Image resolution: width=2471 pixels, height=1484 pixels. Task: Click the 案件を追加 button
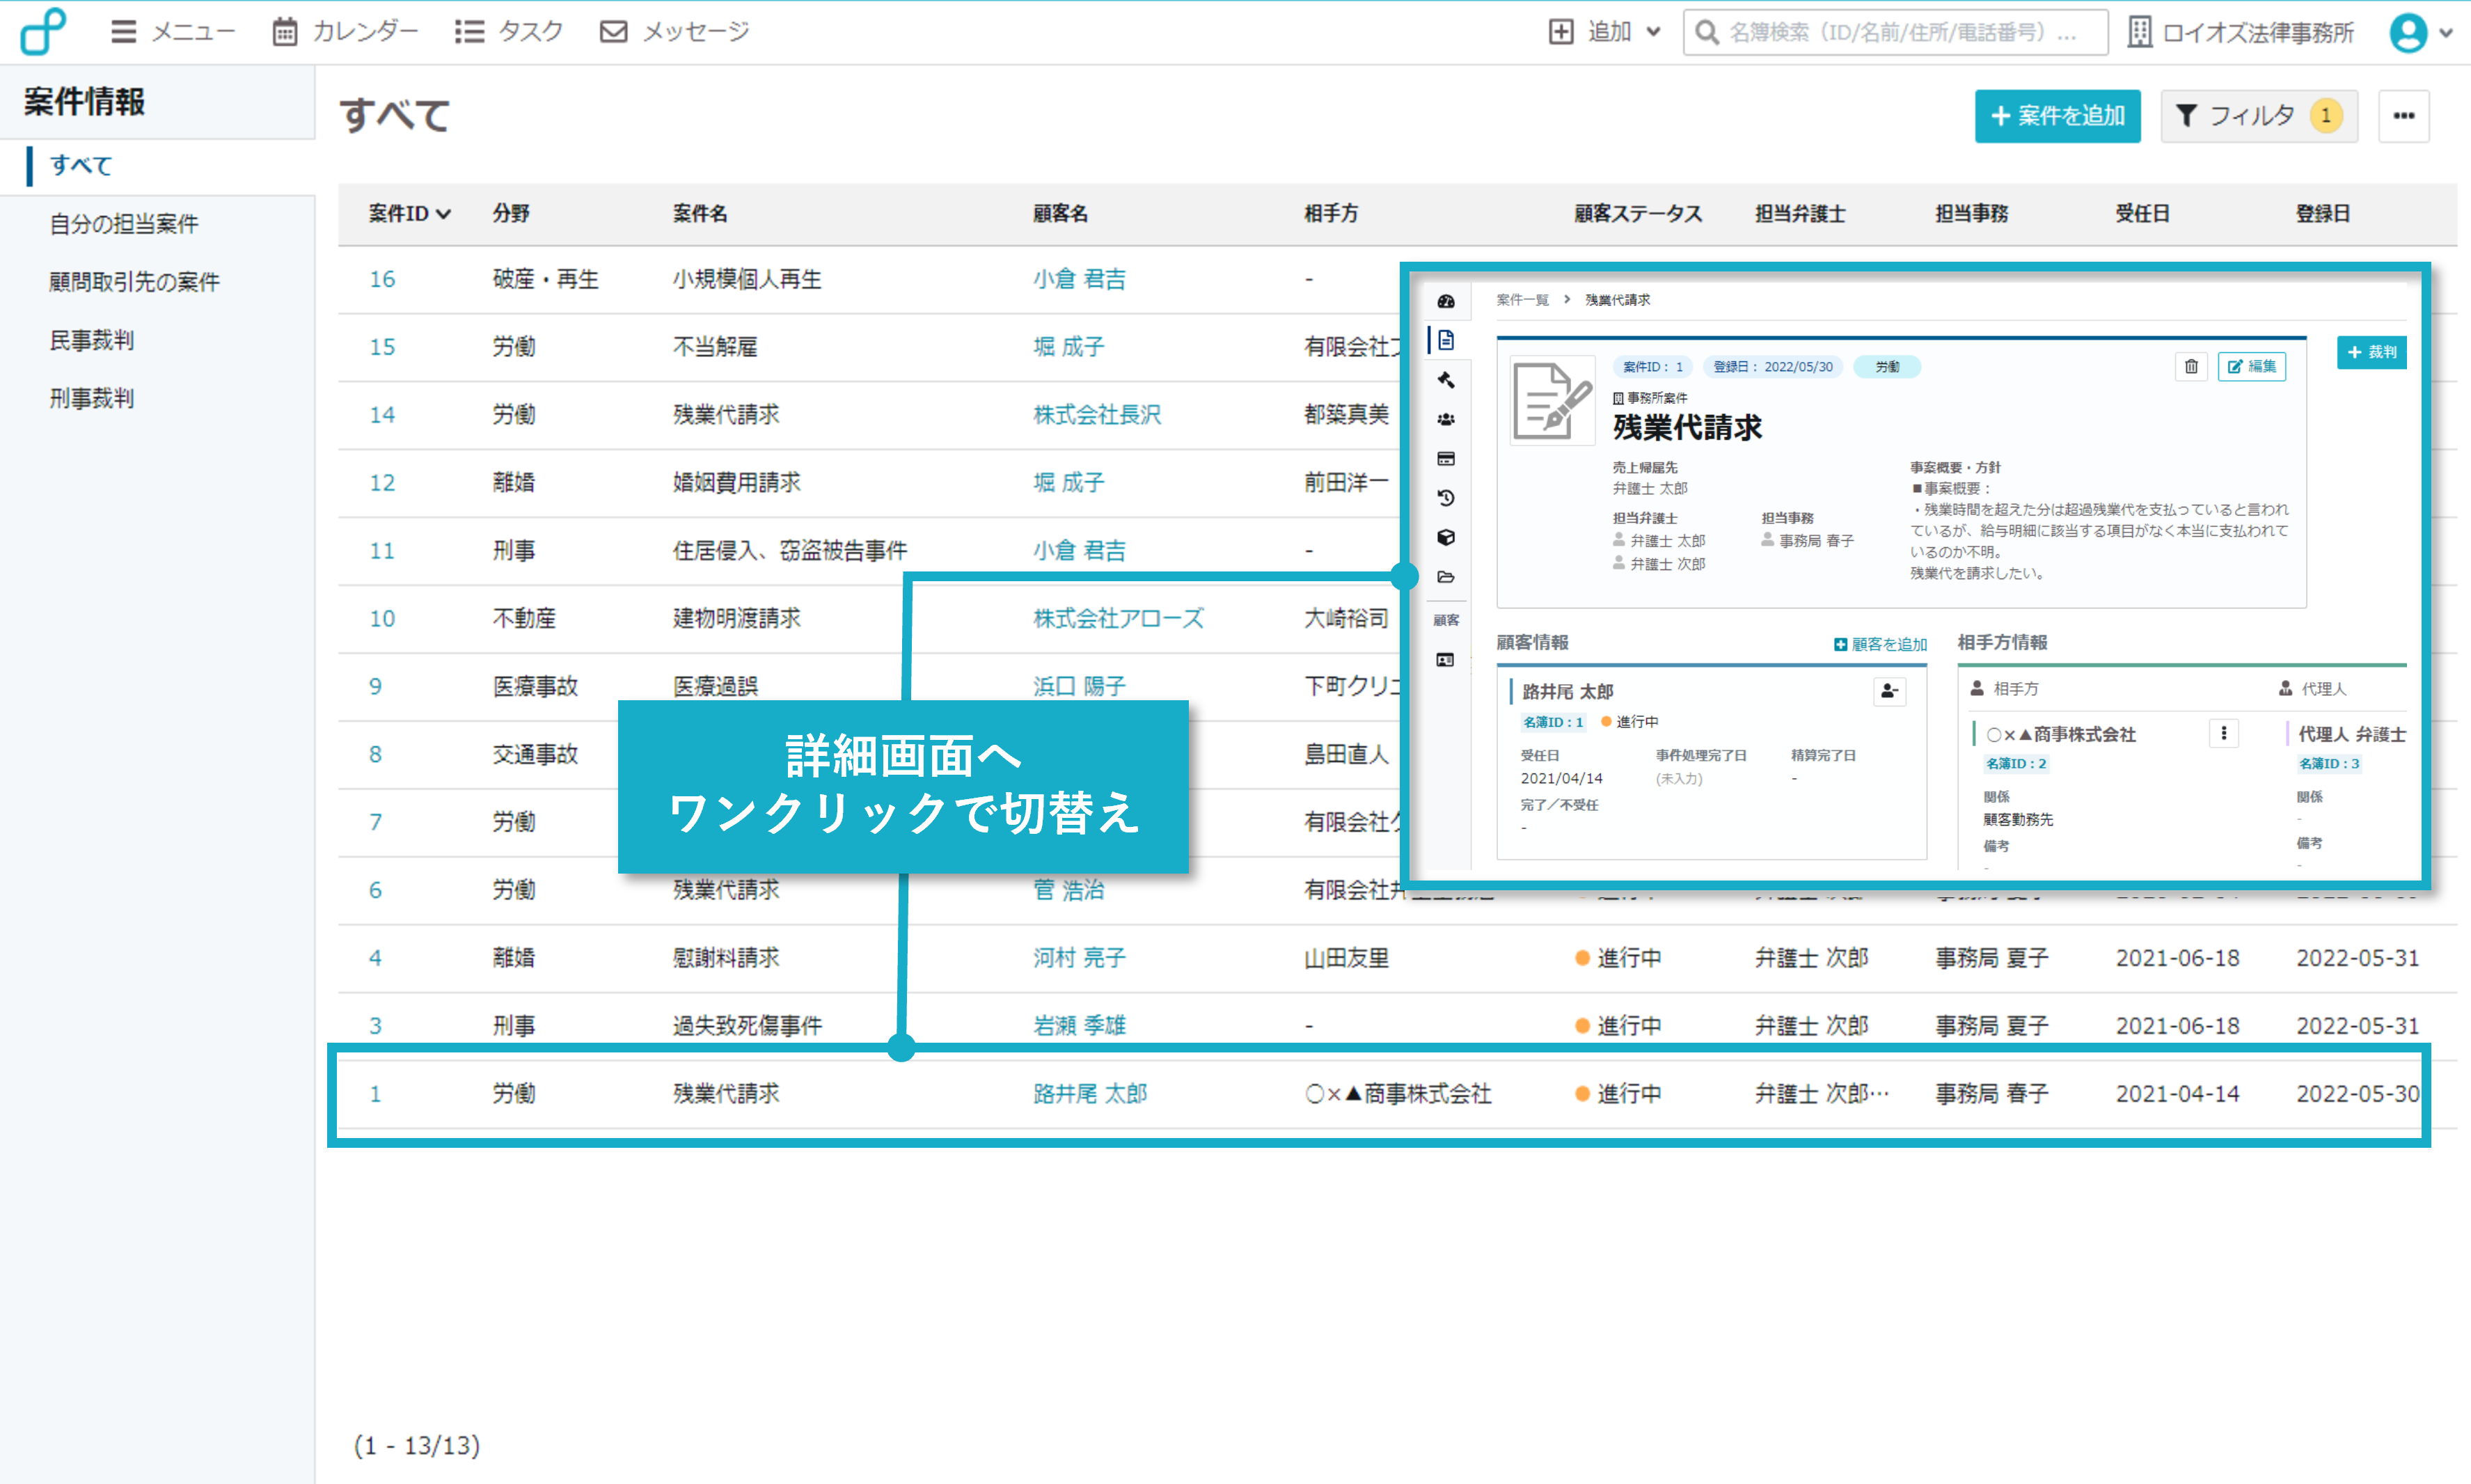tap(2057, 116)
